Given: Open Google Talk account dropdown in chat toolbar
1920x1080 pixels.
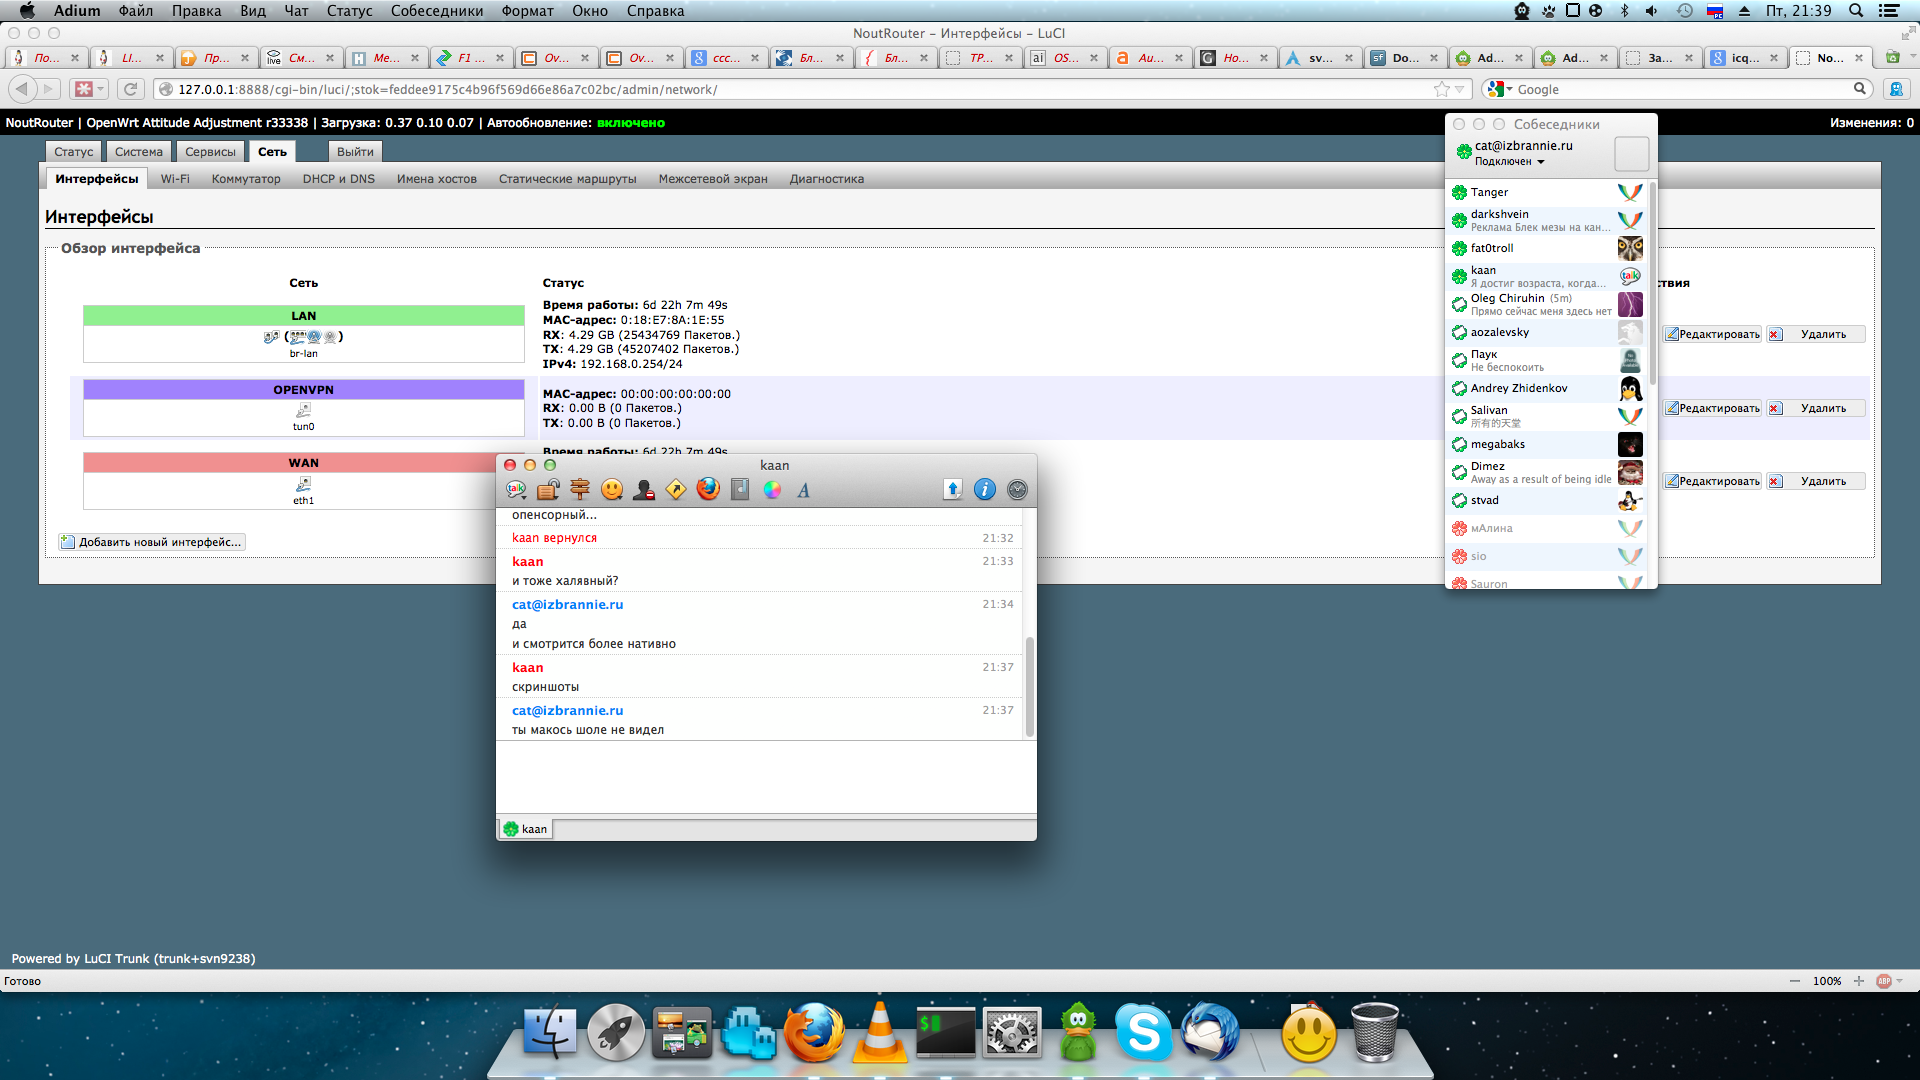Looking at the screenshot, I should coord(516,489).
